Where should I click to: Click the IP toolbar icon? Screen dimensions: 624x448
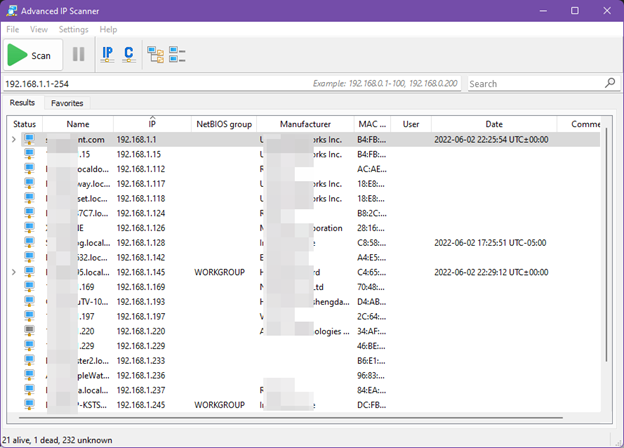click(108, 55)
